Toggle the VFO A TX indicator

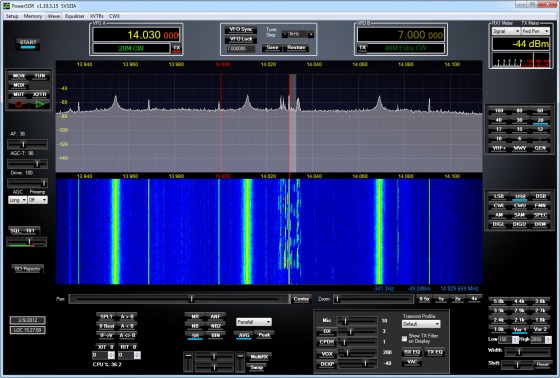click(177, 48)
